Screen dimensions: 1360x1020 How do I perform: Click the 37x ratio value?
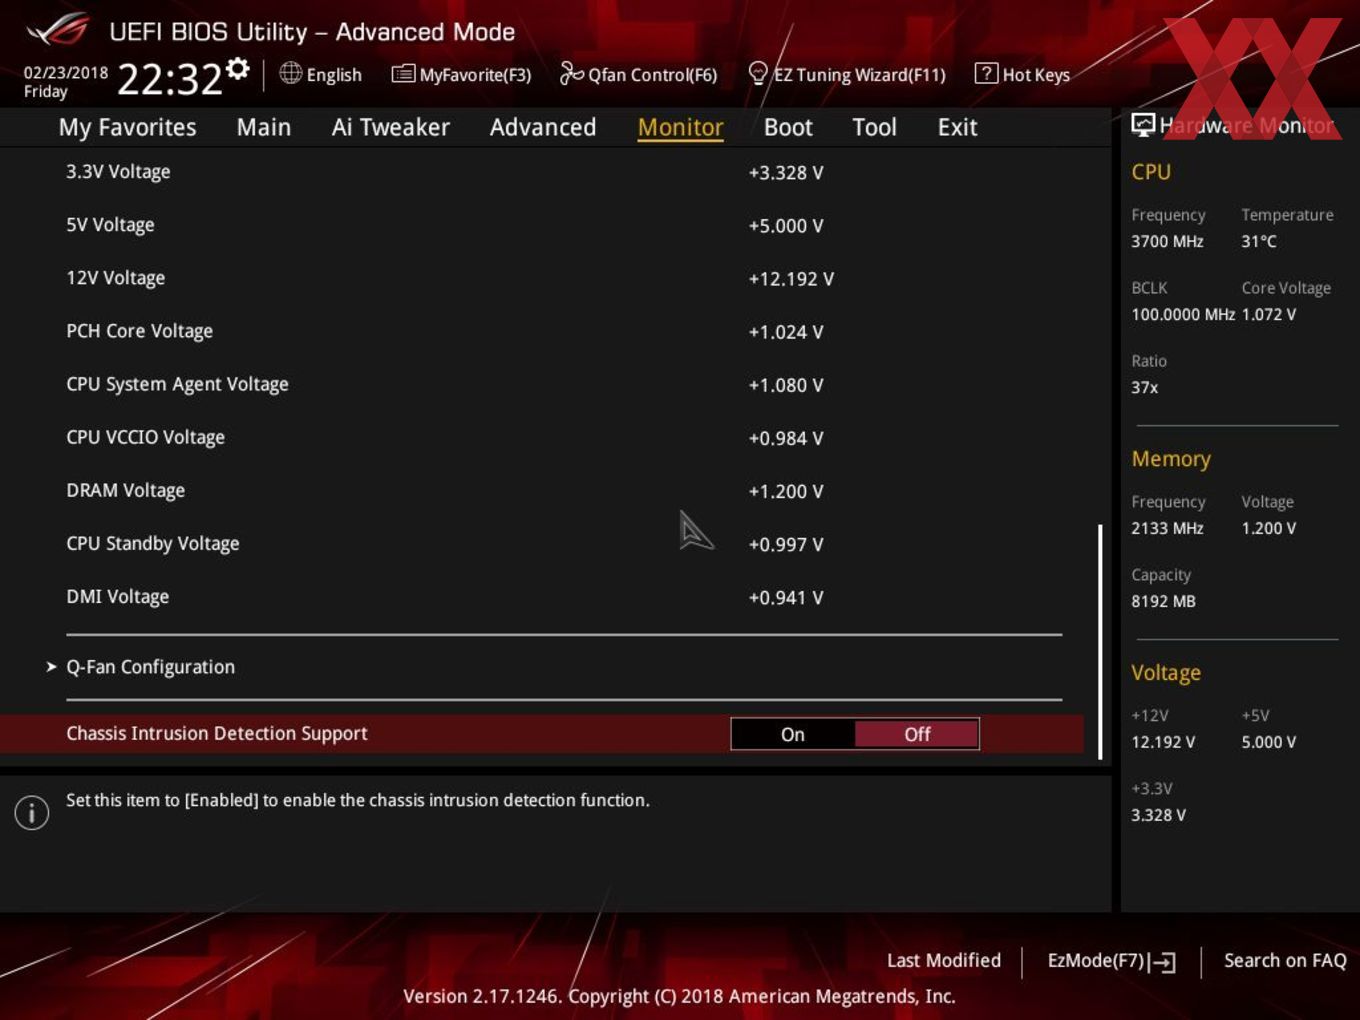coord(1145,387)
